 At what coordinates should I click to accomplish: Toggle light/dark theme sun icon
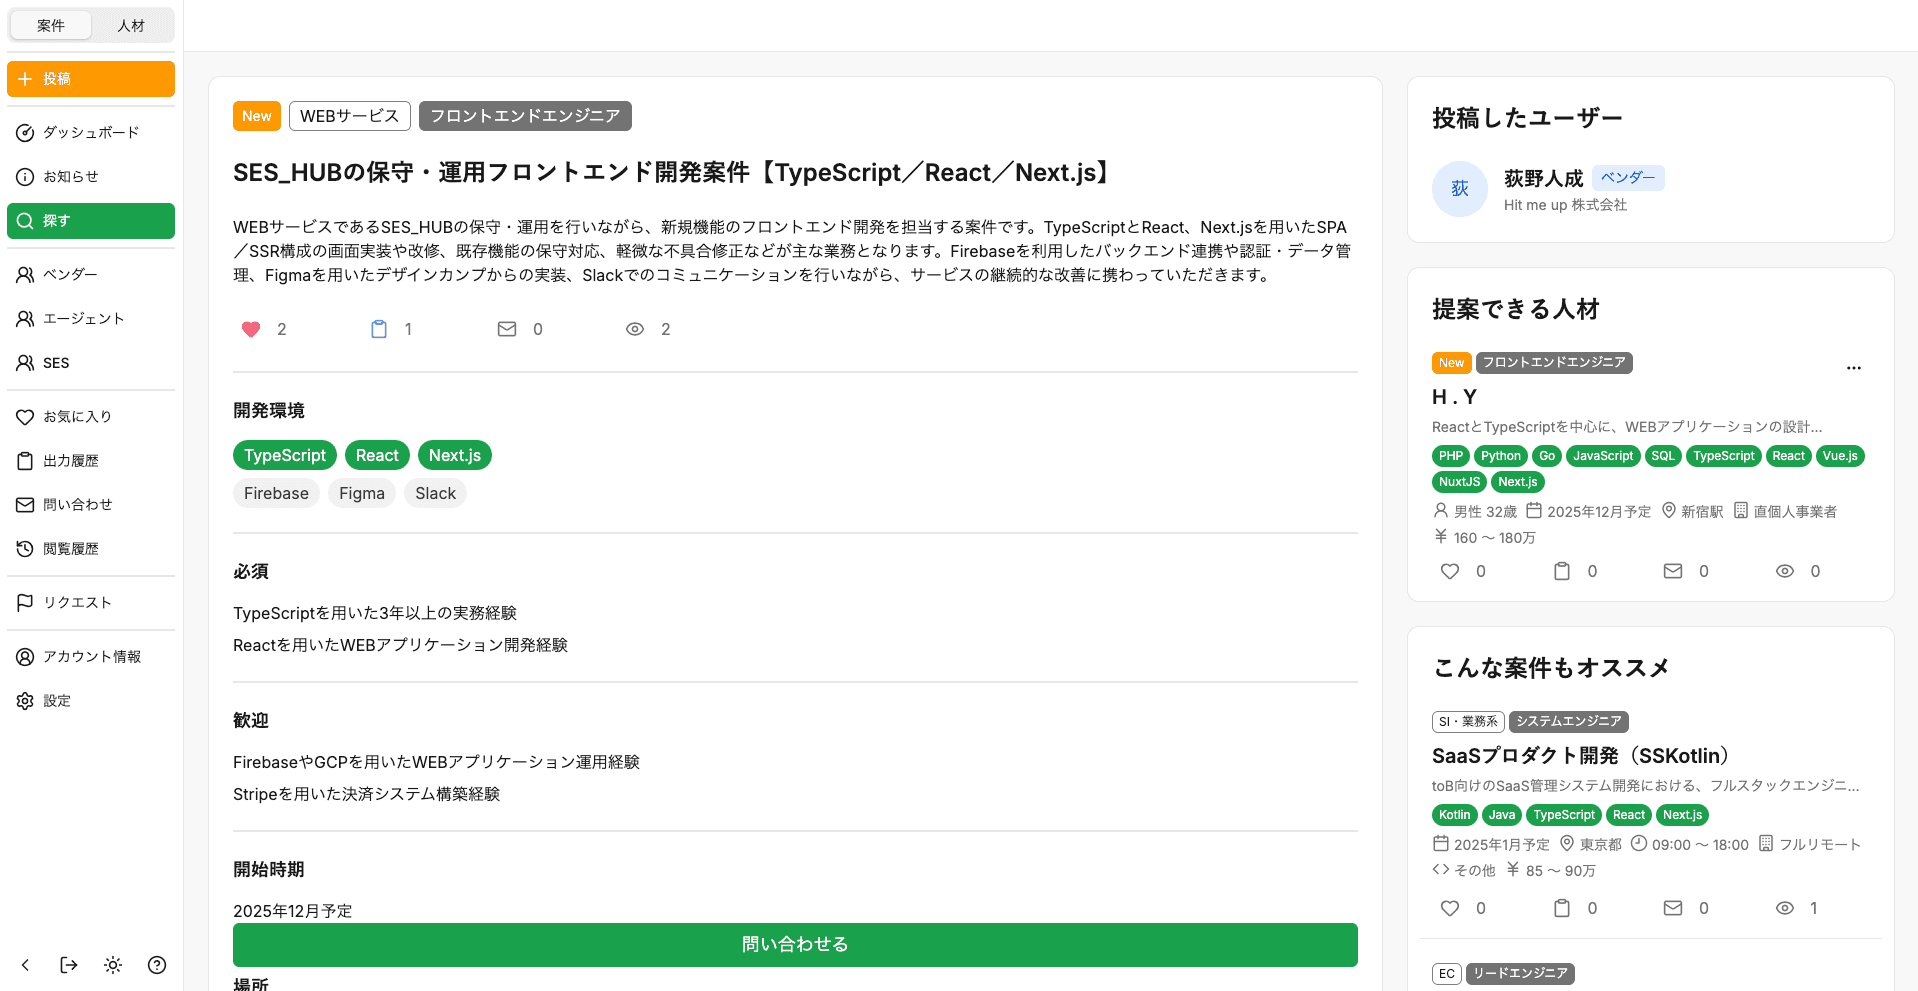pos(113,965)
